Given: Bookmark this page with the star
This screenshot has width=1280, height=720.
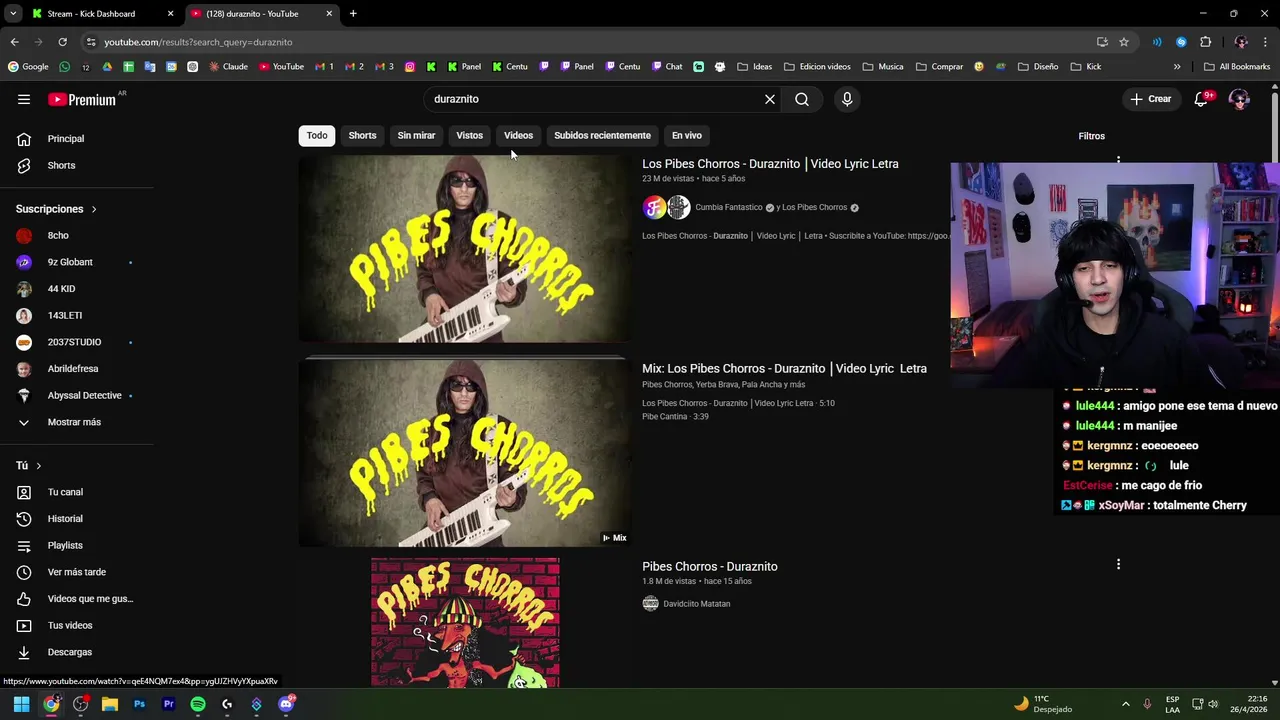Looking at the screenshot, I should pyautogui.click(x=1124, y=42).
